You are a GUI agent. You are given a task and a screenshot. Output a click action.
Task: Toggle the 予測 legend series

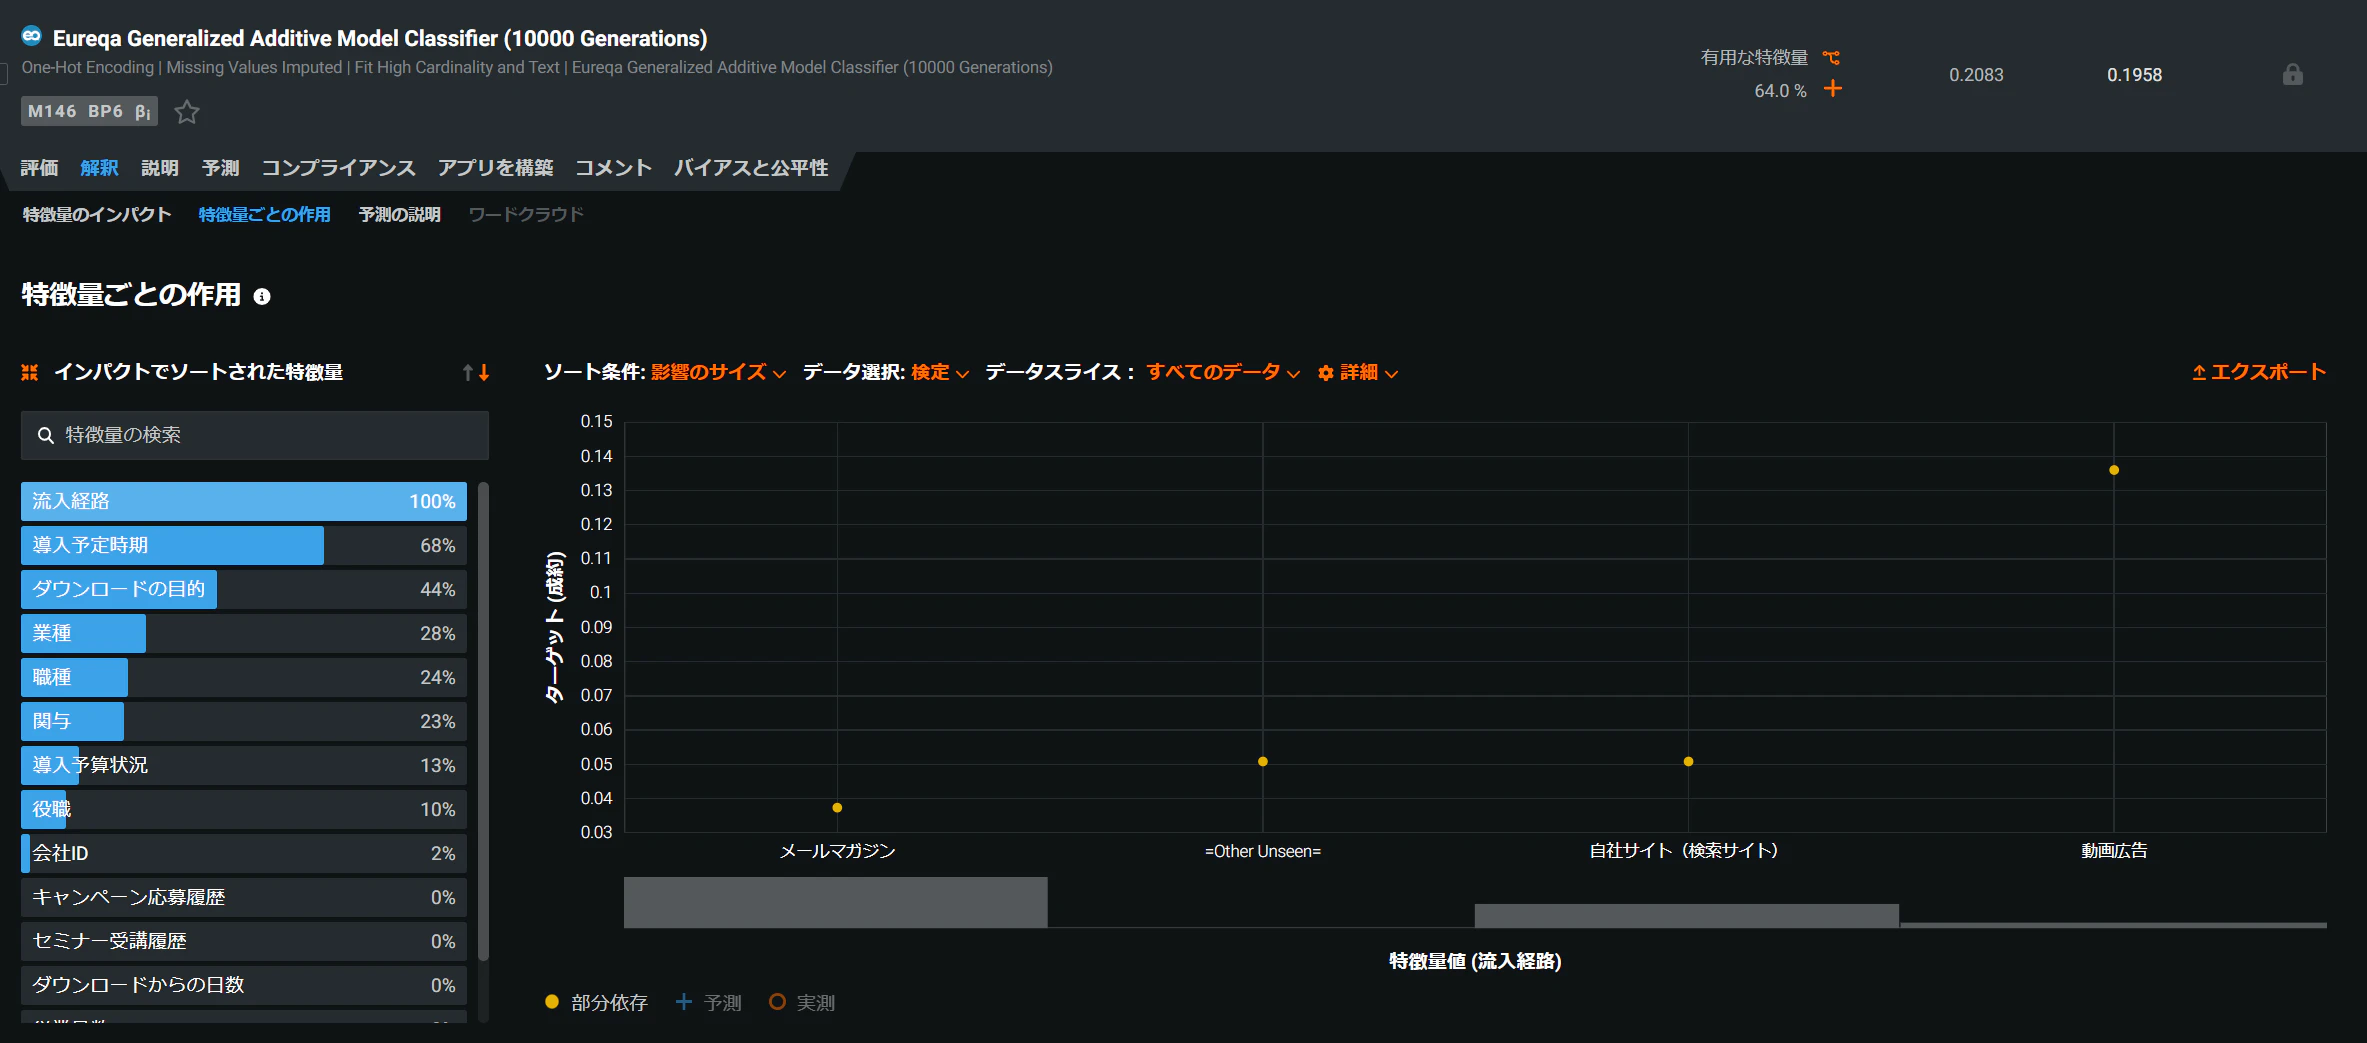[x=709, y=1002]
